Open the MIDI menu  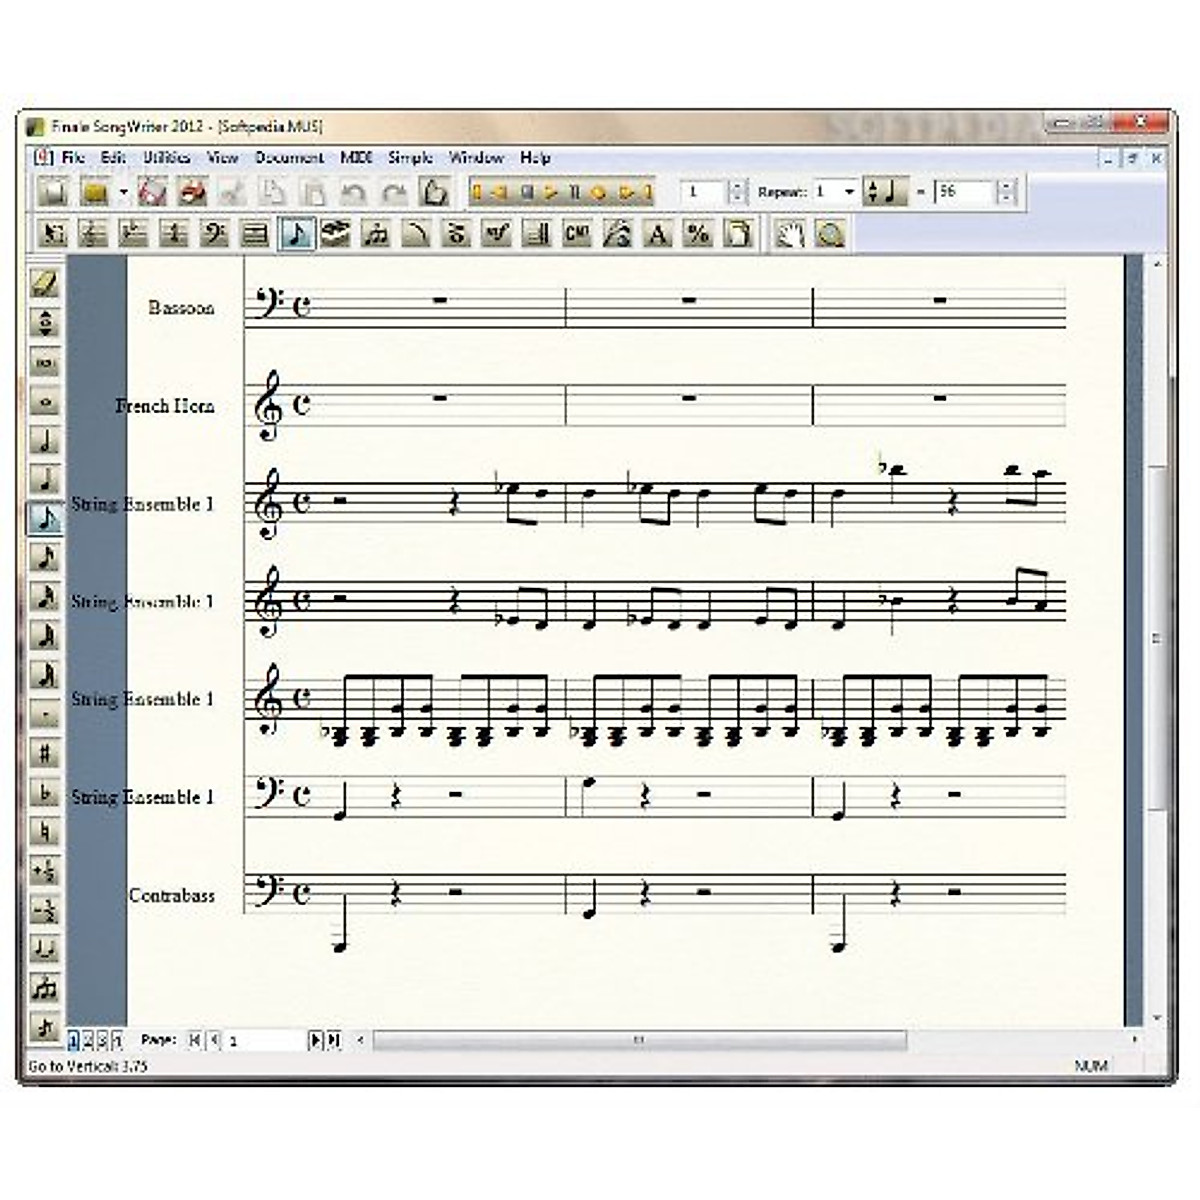(356, 158)
